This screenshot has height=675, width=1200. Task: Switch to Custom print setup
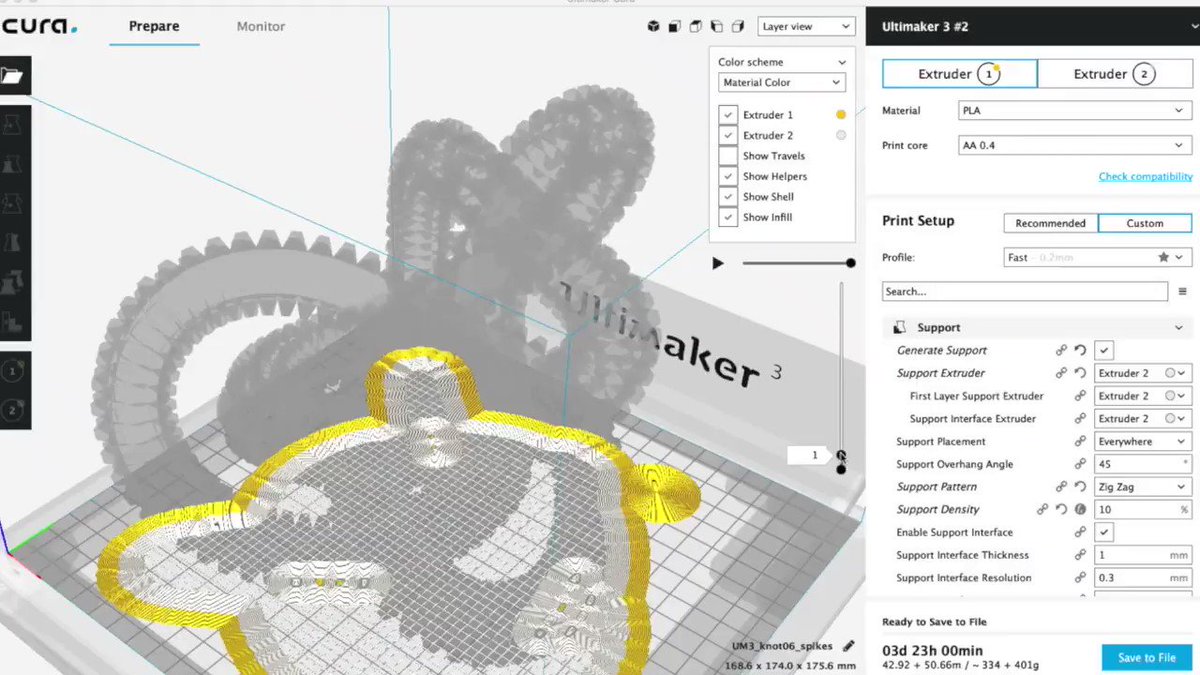click(1145, 223)
